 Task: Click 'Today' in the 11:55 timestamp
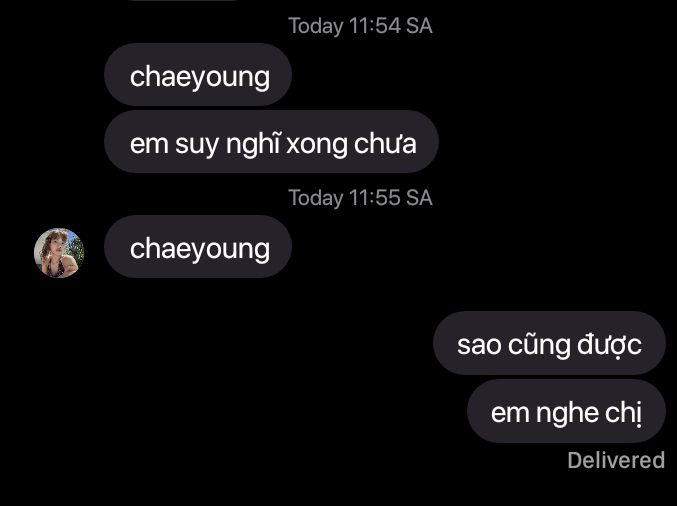[315, 199]
